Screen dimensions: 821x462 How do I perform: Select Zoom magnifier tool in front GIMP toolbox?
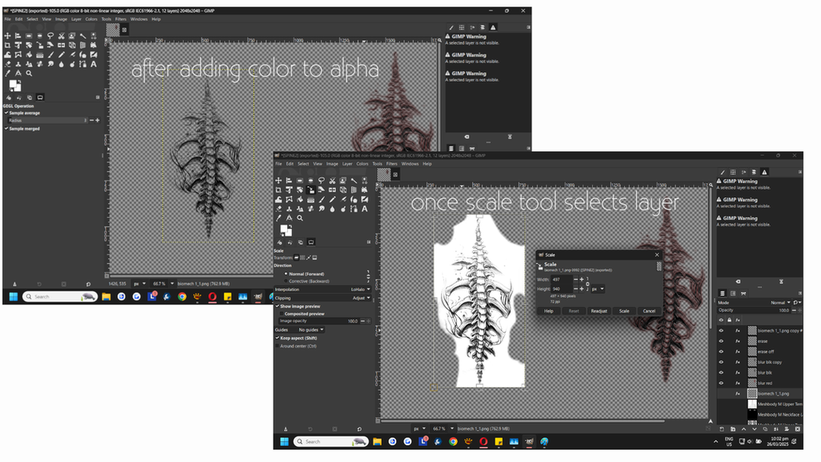[x=300, y=218]
